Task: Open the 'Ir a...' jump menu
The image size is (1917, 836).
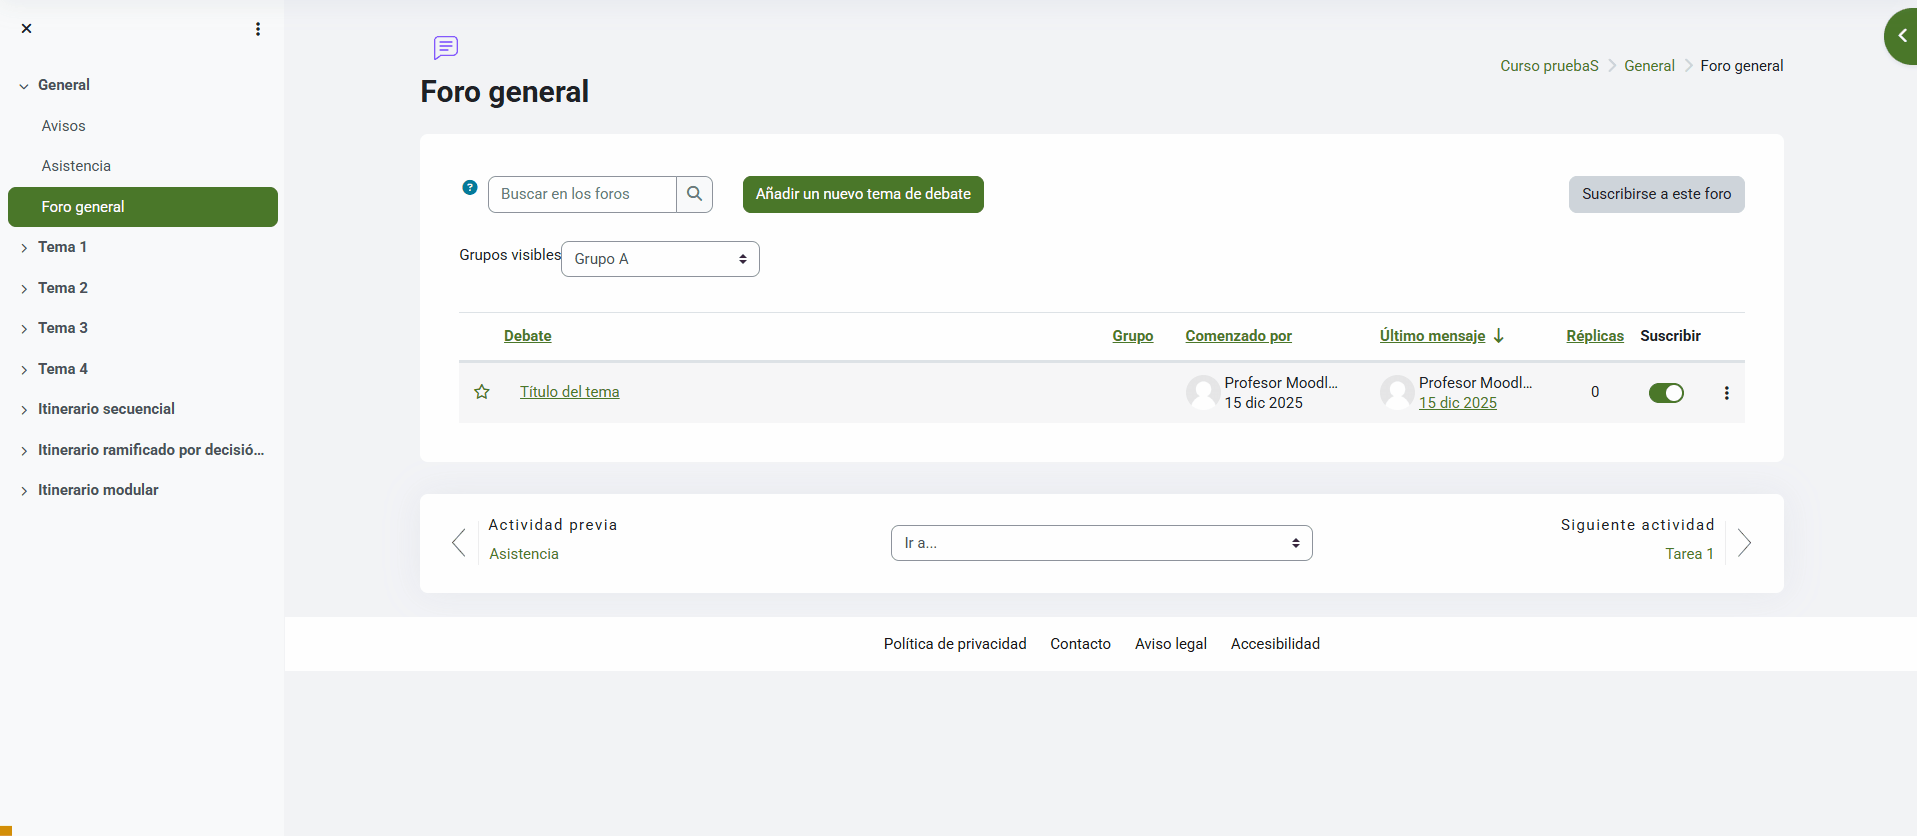Action: coord(1101,543)
